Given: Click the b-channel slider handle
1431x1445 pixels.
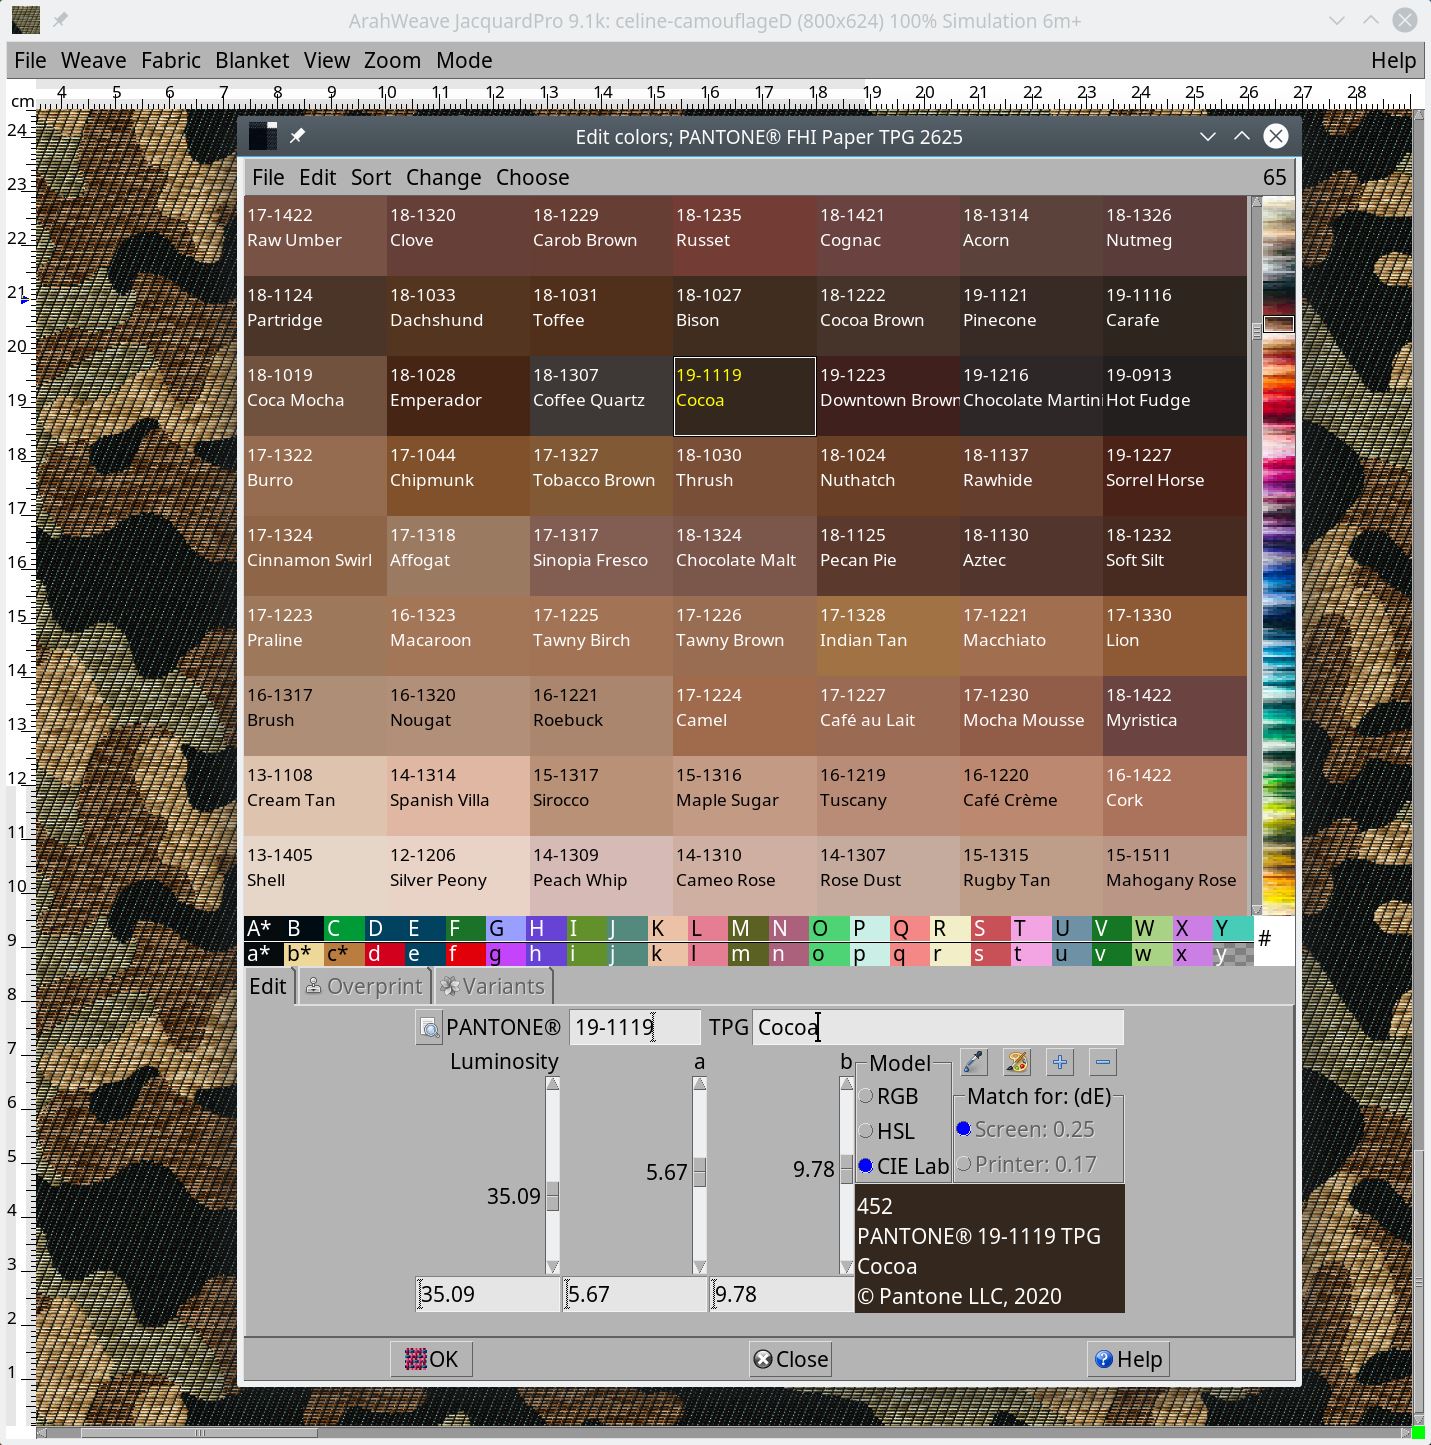Looking at the screenshot, I should (846, 1169).
